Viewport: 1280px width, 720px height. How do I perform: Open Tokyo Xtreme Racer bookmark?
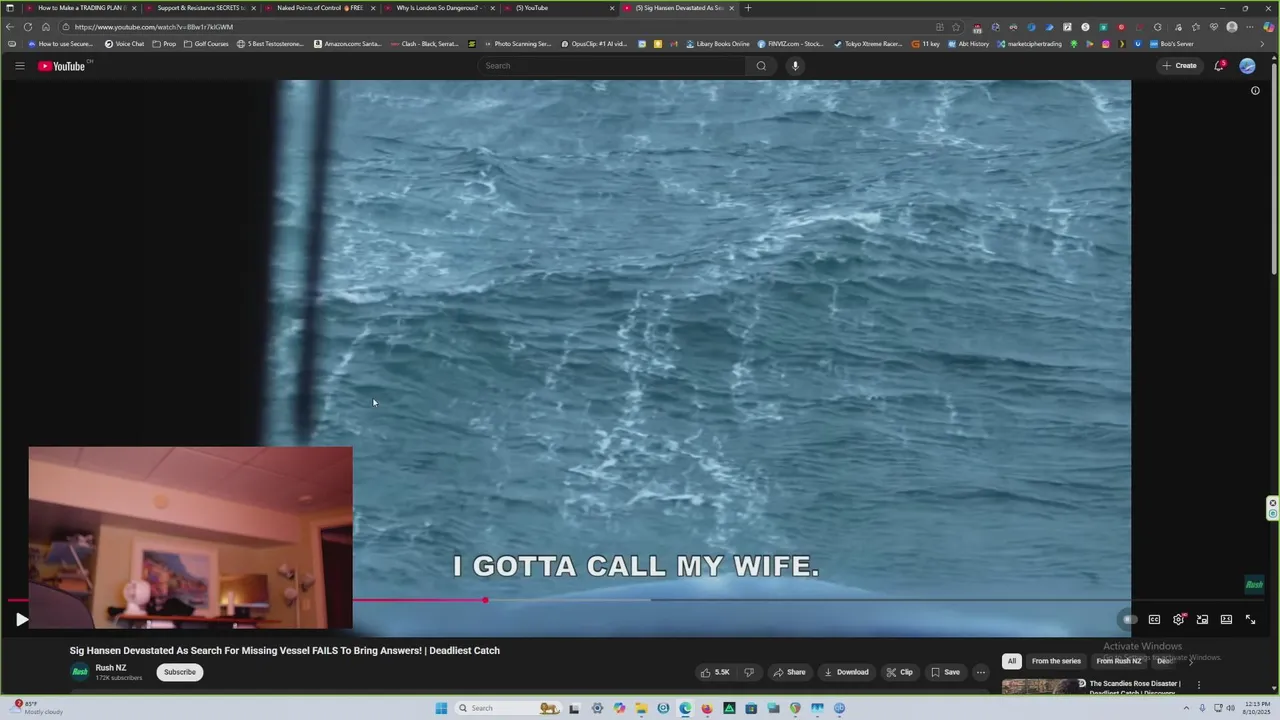[x=868, y=44]
